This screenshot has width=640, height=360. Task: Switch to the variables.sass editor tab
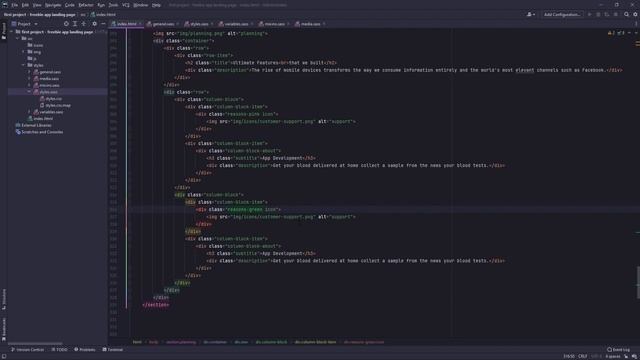[236, 24]
